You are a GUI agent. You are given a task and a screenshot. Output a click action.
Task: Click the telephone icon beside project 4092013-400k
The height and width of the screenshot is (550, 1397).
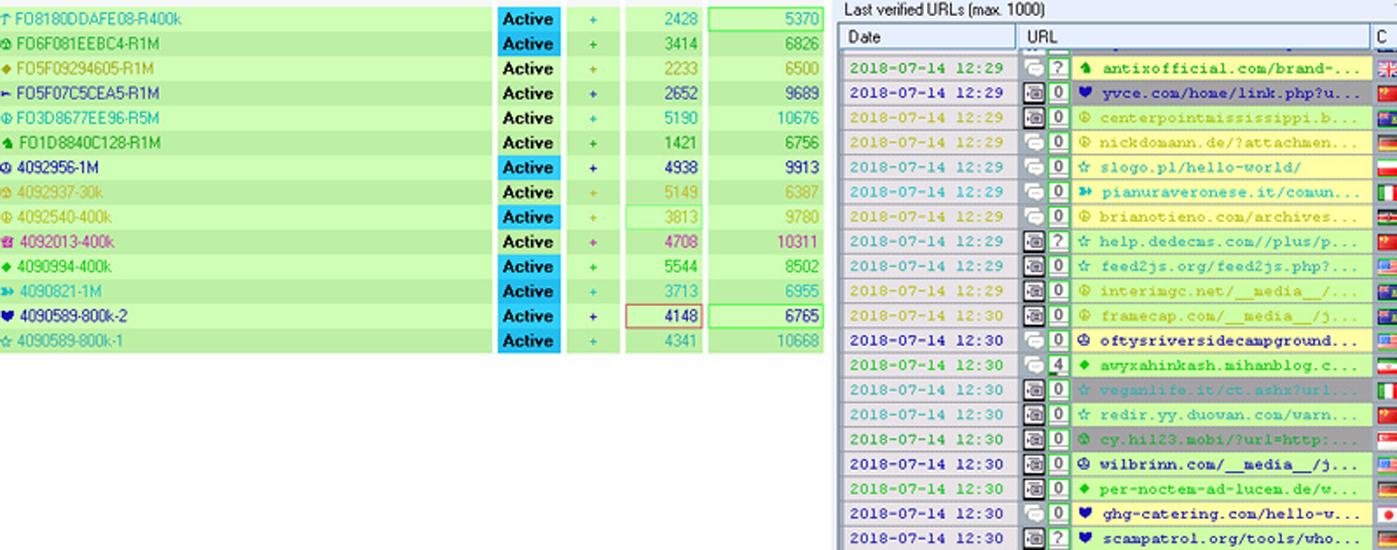(x=8, y=242)
